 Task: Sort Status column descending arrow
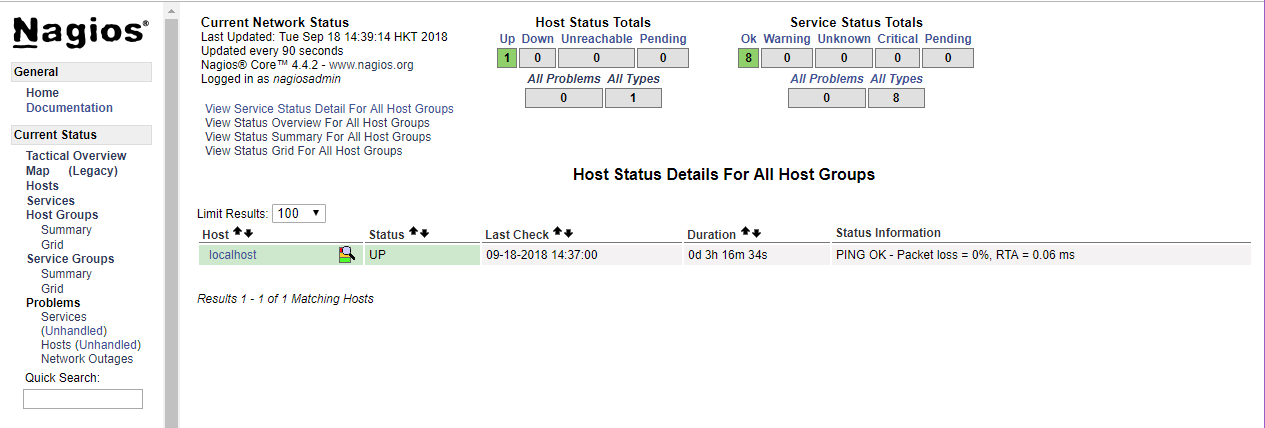[x=424, y=233]
